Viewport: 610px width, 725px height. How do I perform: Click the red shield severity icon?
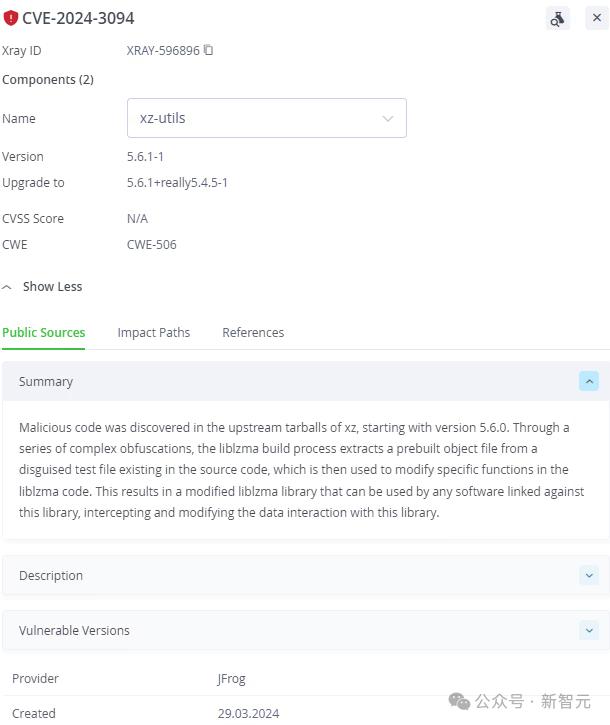[x=11, y=18]
